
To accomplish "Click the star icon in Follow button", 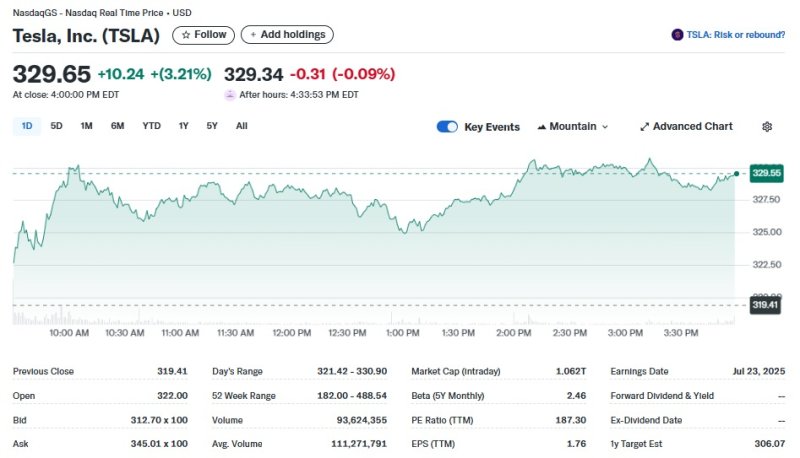I will pyautogui.click(x=186, y=35).
